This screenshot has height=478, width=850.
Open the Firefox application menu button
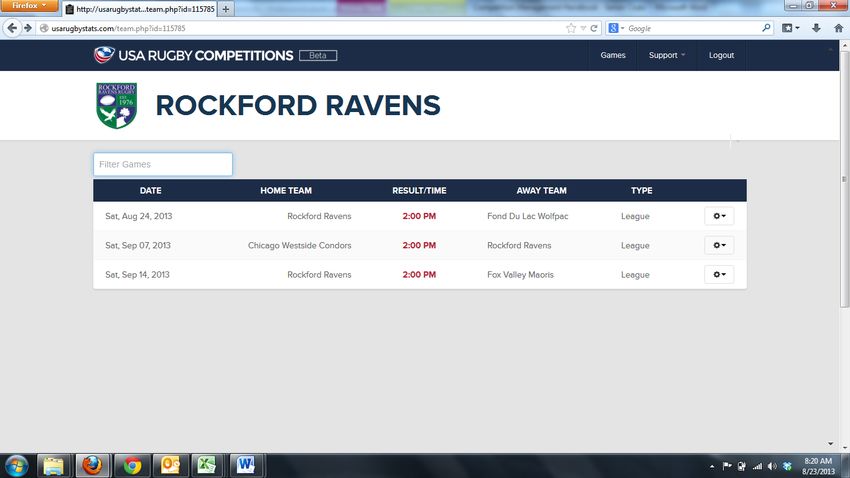click(29, 5)
